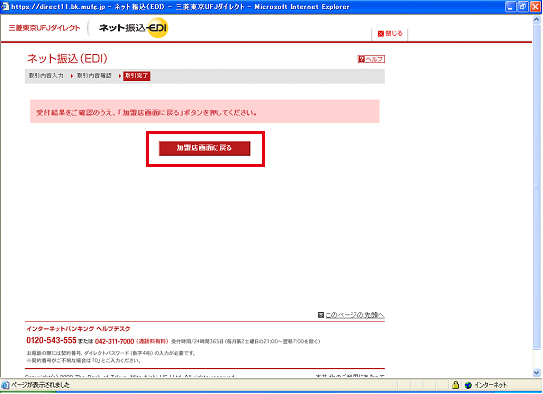Viewport: 543px width, 394px height.
Task: Select the 取引内容確認 step
Action: pos(94,75)
